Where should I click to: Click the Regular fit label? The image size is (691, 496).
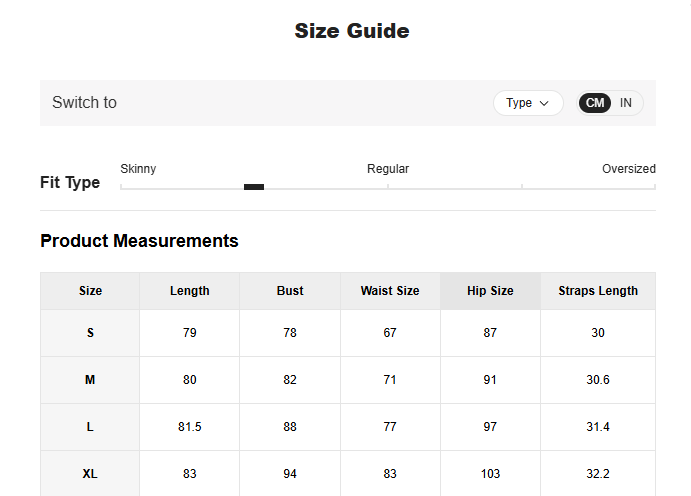pyautogui.click(x=388, y=169)
